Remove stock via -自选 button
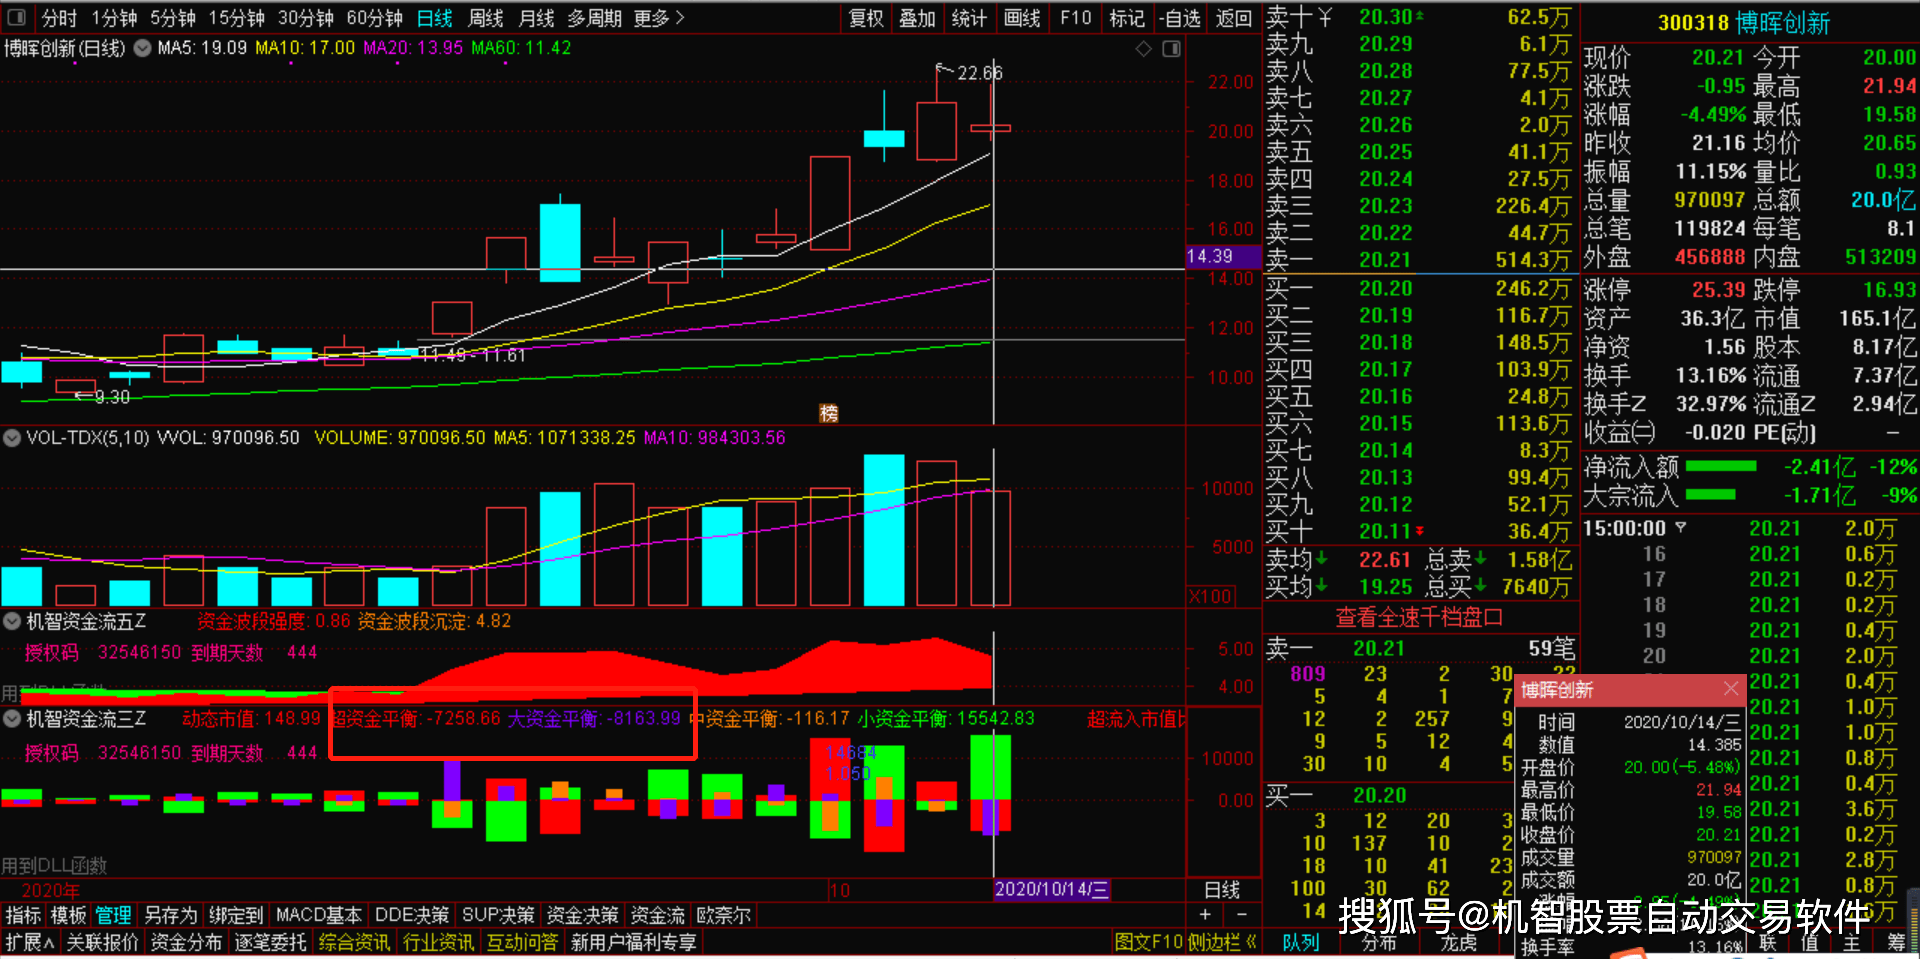This screenshot has width=1920, height=959. pos(1180,18)
